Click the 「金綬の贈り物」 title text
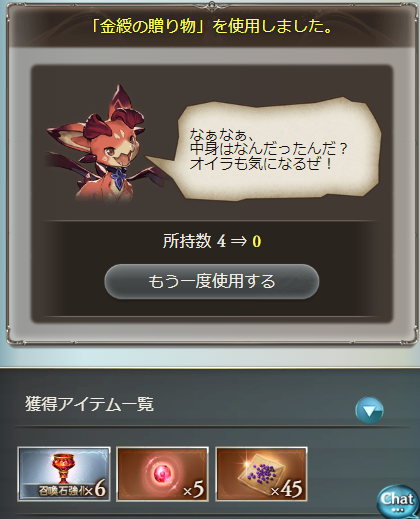The image size is (420, 519). click(148, 27)
